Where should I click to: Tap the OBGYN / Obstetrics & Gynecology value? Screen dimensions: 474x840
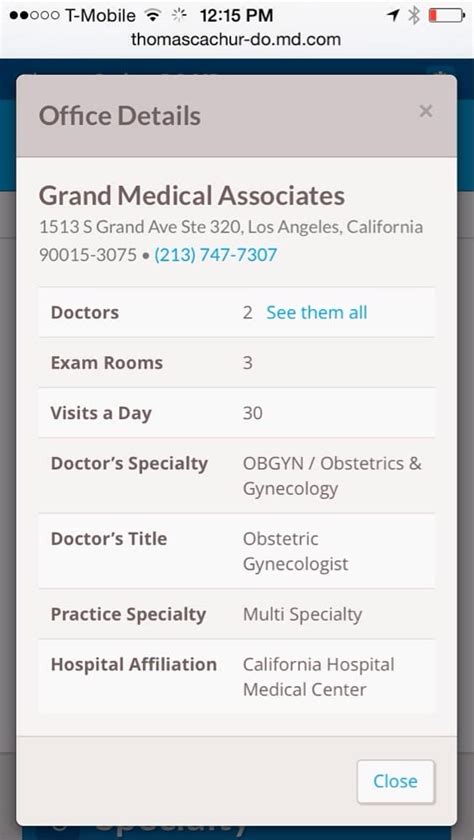[332, 476]
